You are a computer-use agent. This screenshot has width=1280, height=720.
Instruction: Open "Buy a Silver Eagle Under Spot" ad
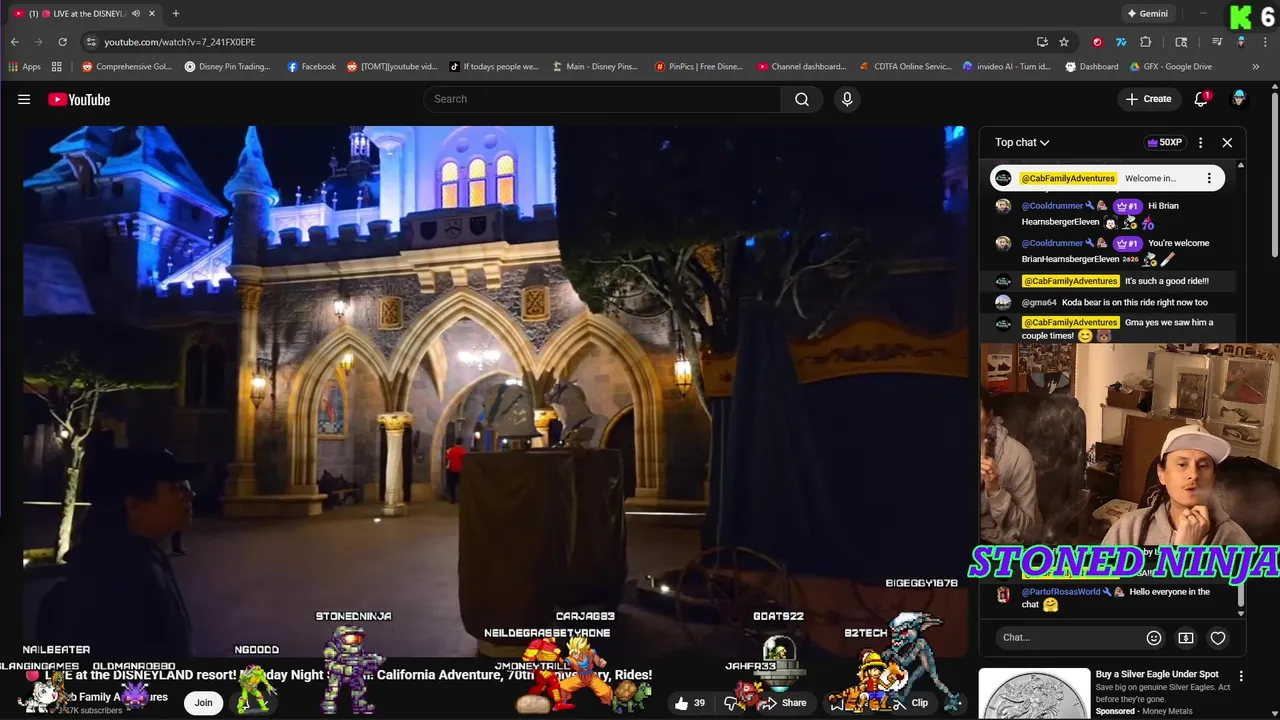1157,675
